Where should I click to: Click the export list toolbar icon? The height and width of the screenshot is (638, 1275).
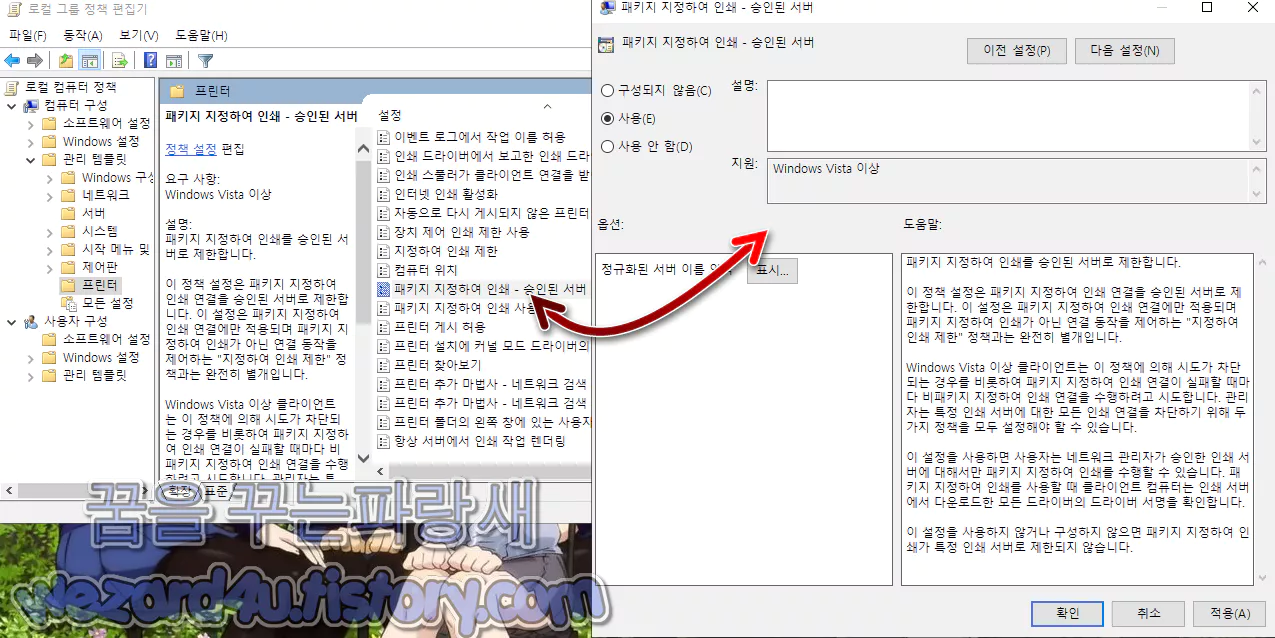[x=119, y=60]
